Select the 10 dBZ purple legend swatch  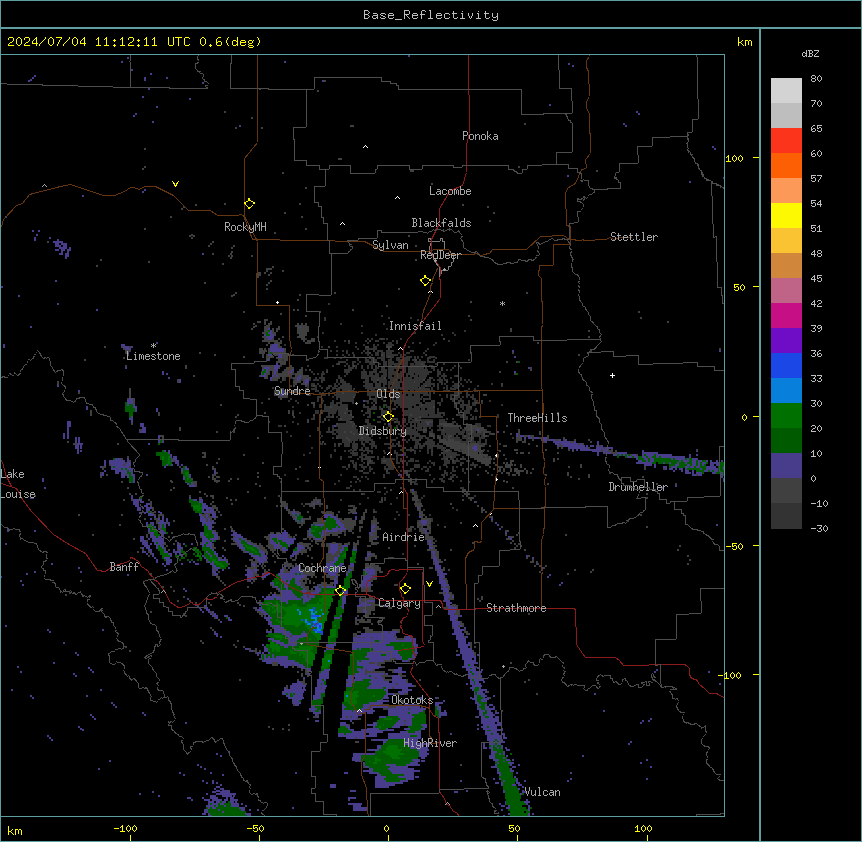(786, 466)
